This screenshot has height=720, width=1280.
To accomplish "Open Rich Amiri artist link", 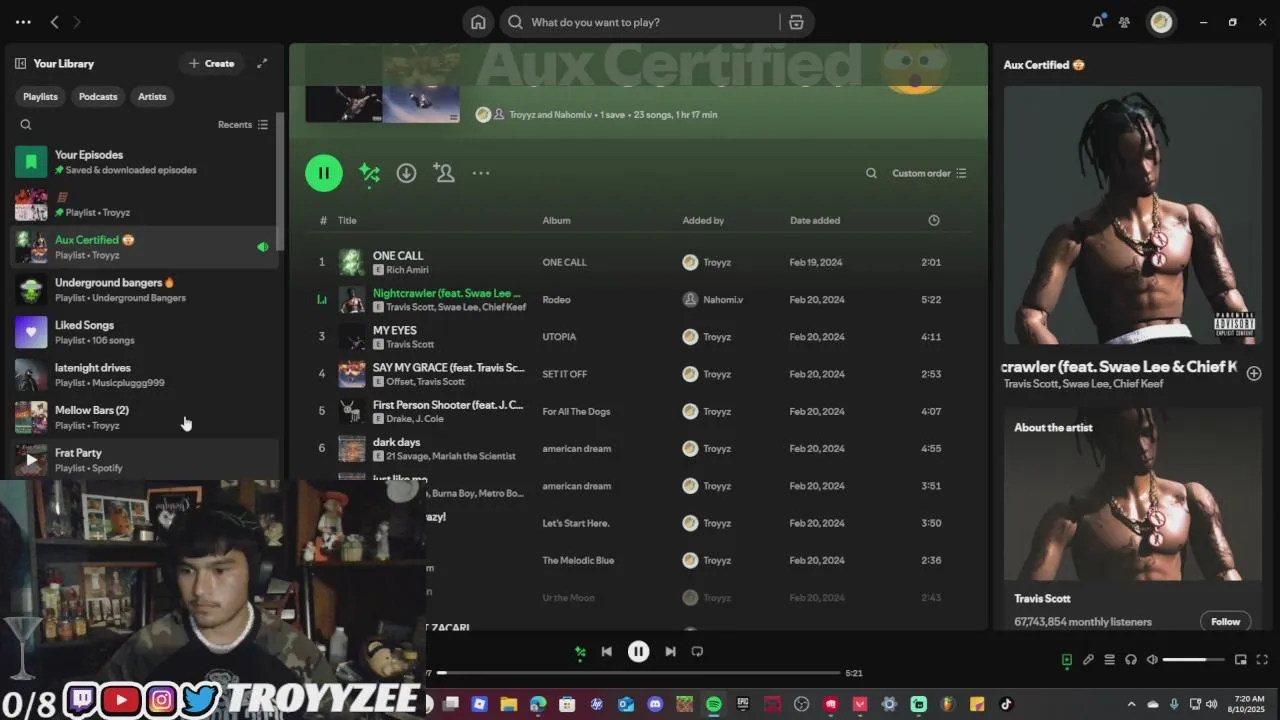I will click(407, 270).
